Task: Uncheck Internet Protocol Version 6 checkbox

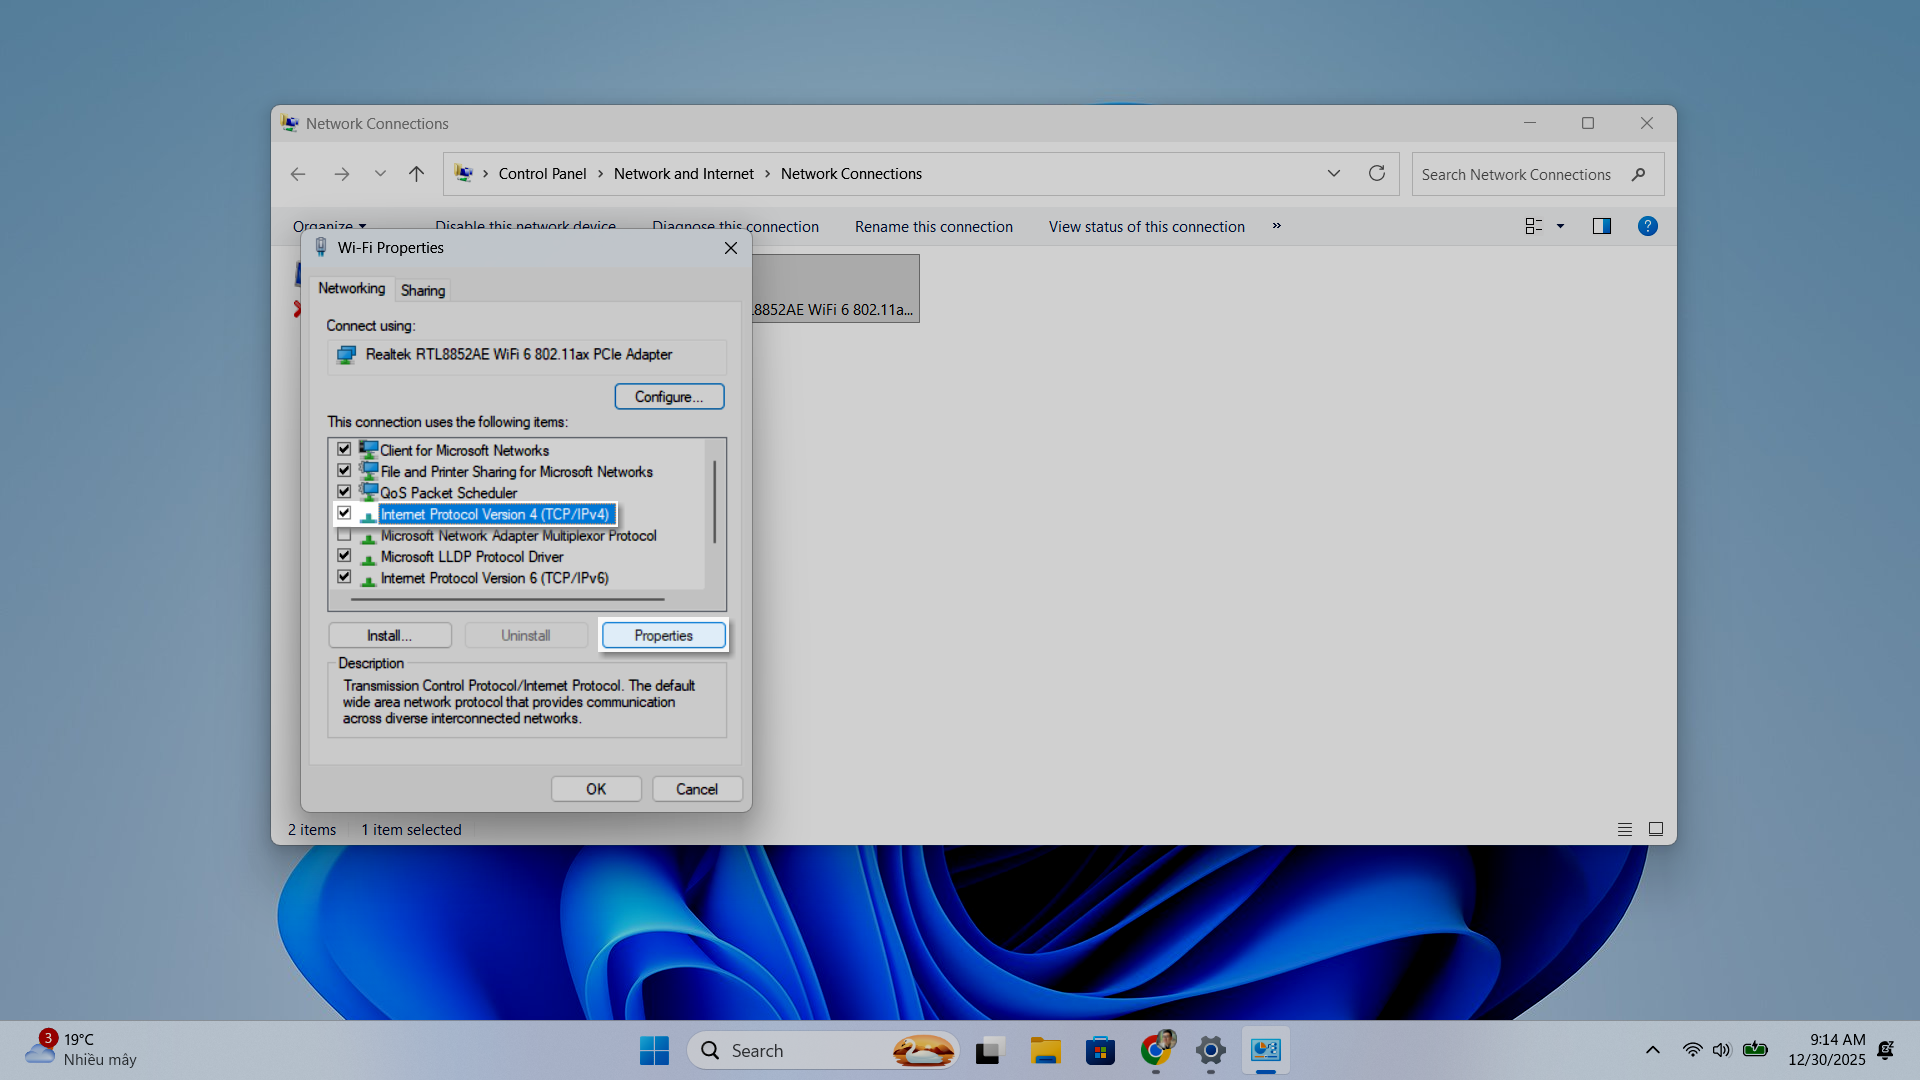Action: pos(344,577)
